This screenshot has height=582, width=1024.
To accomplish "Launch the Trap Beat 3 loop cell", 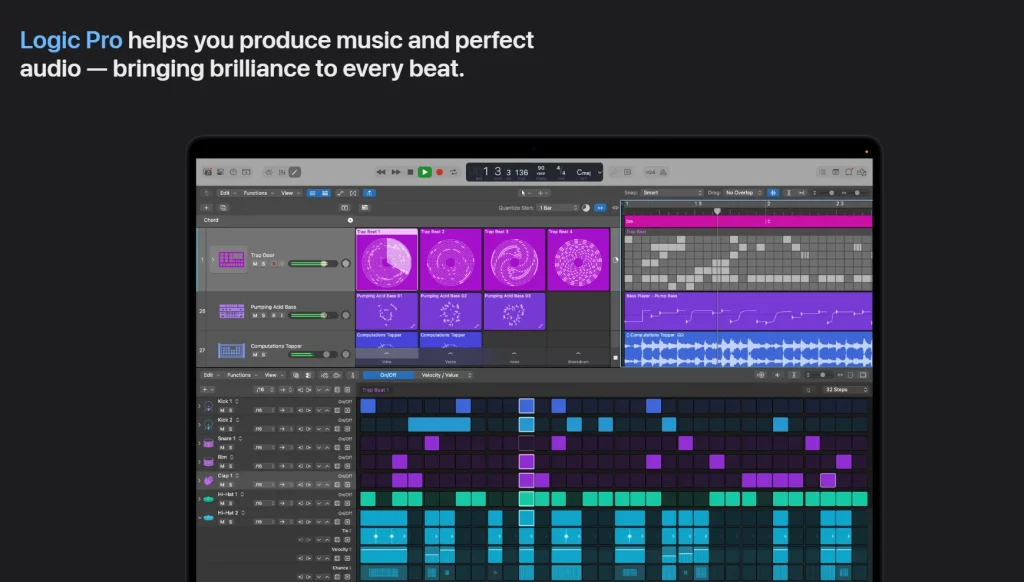I will tap(515, 259).
